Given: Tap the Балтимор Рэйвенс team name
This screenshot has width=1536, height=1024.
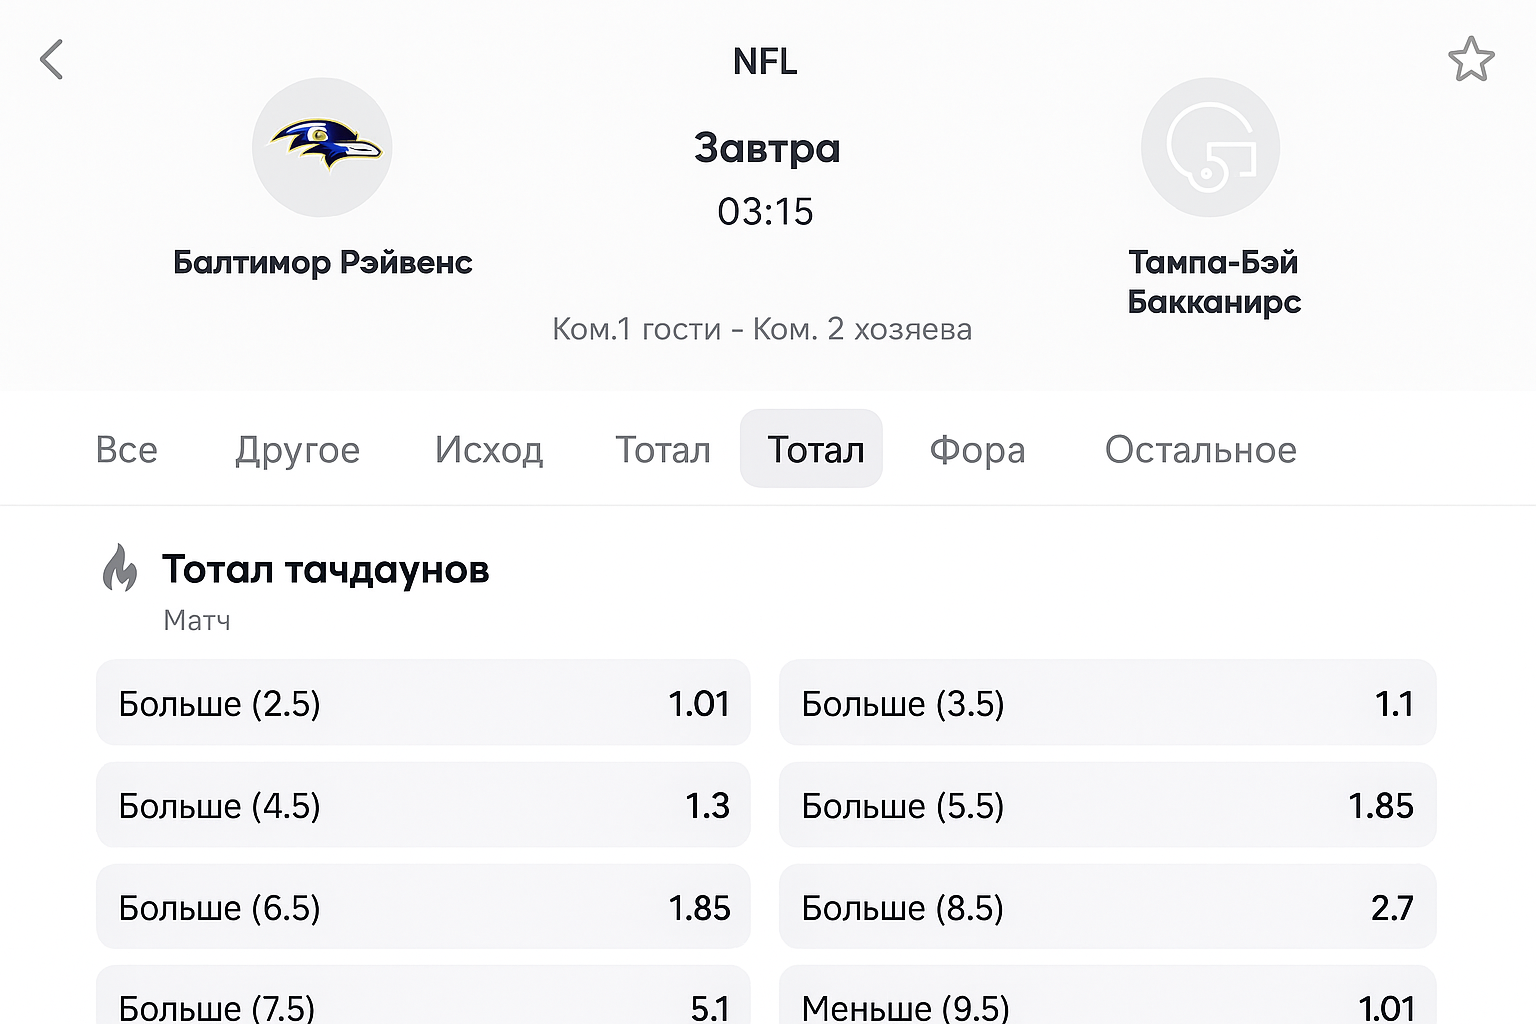Looking at the screenshot, I should pyautogui.click(x=322, y=262).
